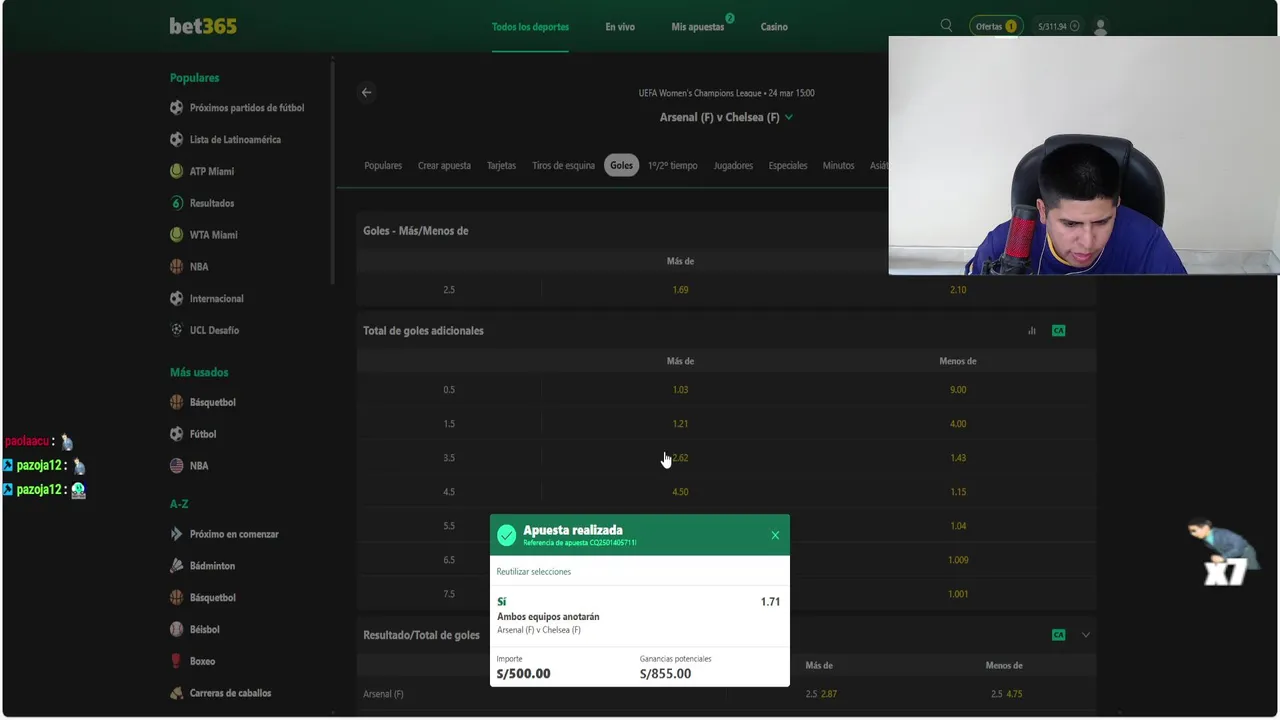Image resolution: width=1280 pixels, height=720 pixels.
Task: Close the Apuesta realizada confirmation
Action: click(775, 535)
